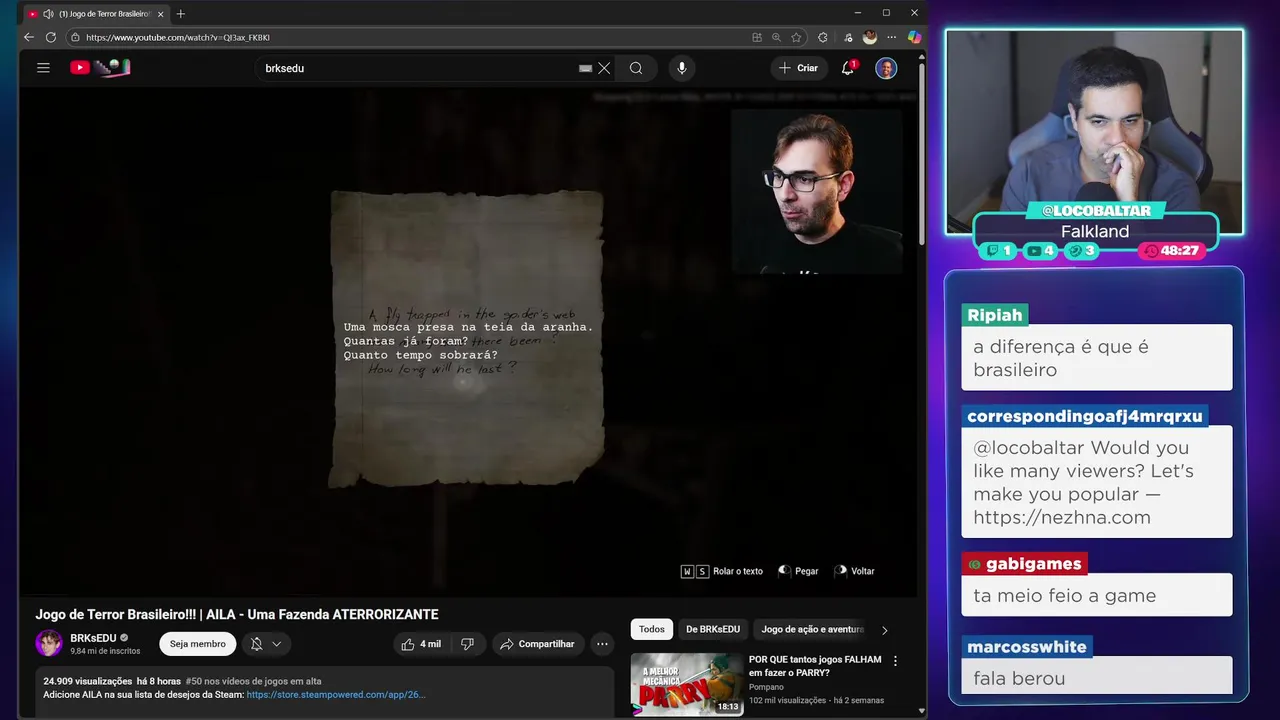Open the BRKsEDU channel name link
Image resolution: width=1280 pixels, height=720 pixels.
(94, 637)
